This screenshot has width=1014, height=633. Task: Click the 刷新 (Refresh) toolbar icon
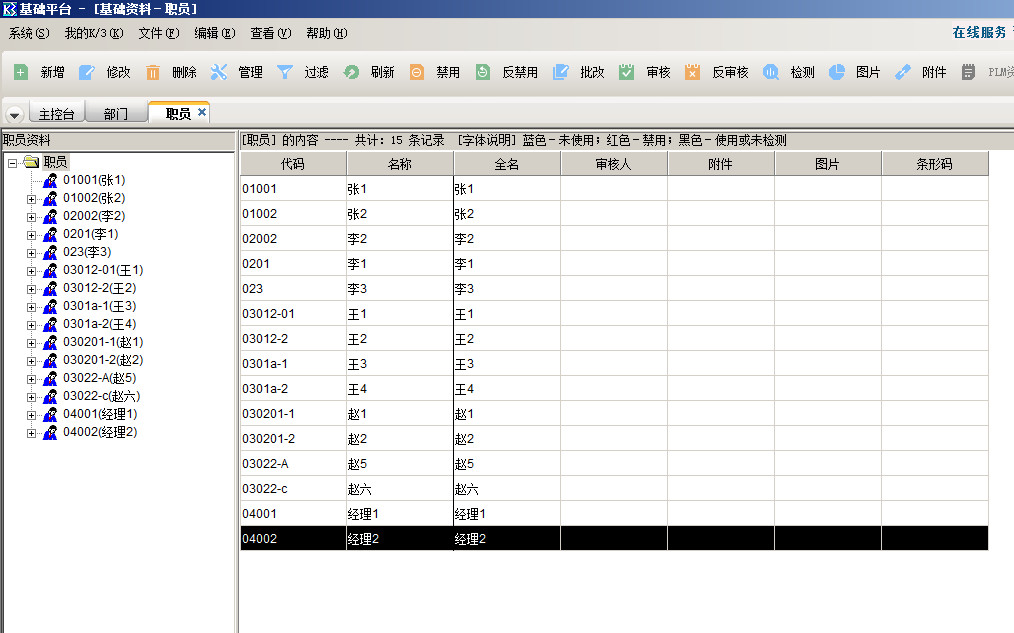click(351, 72)
